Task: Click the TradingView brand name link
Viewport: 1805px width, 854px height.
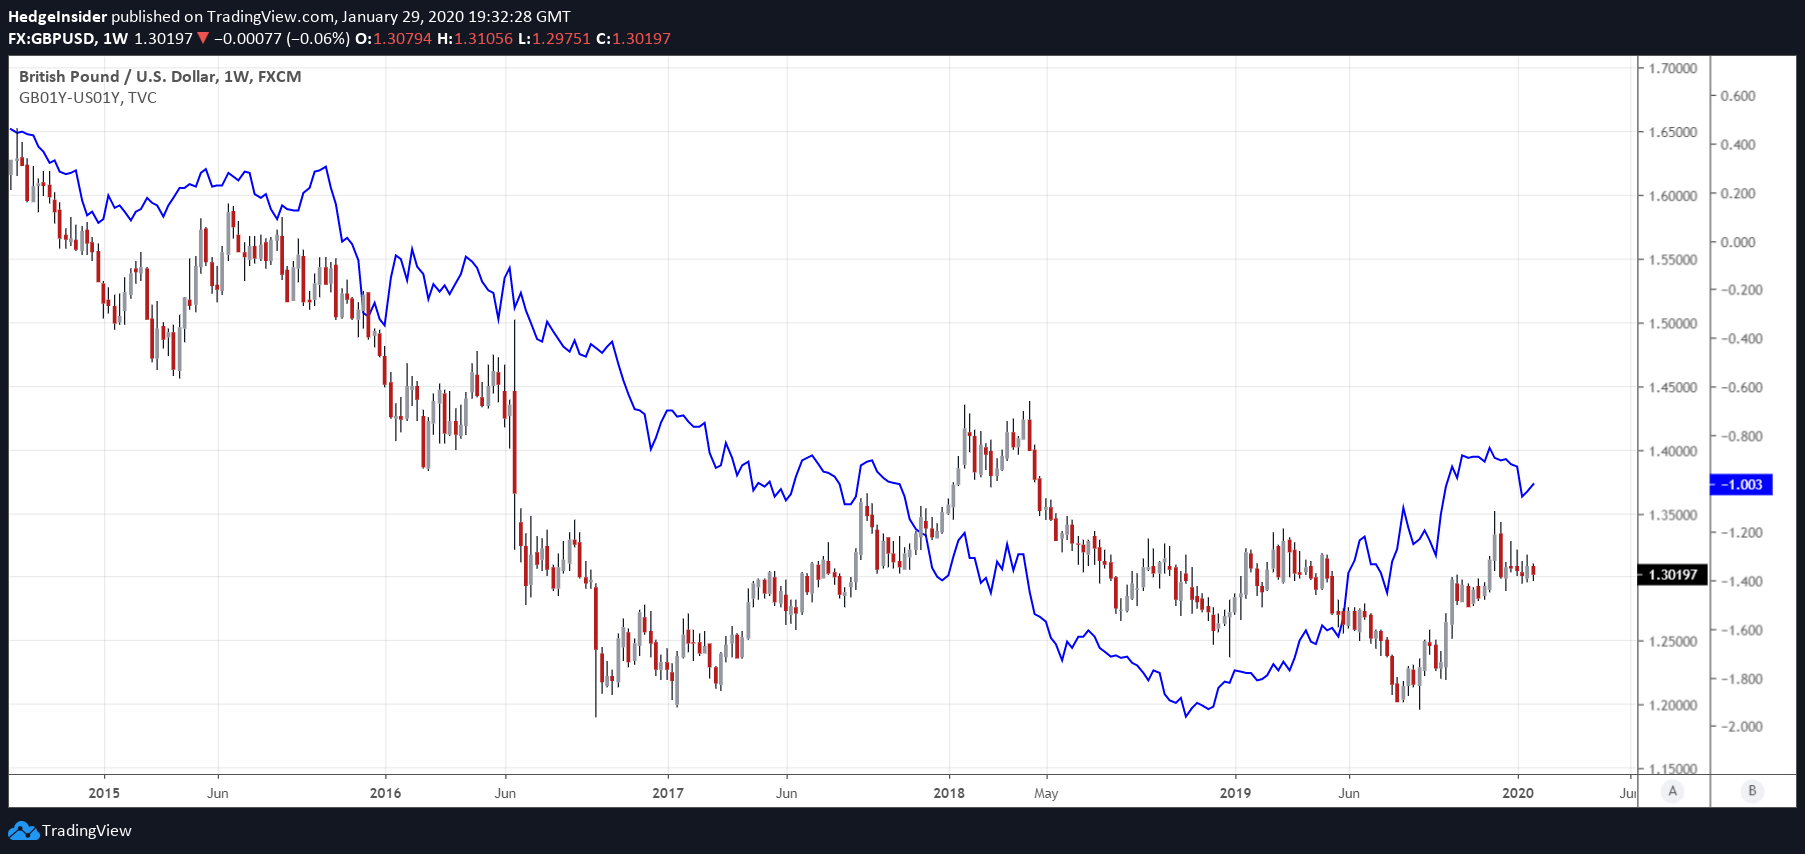Action: coord(87,831)
